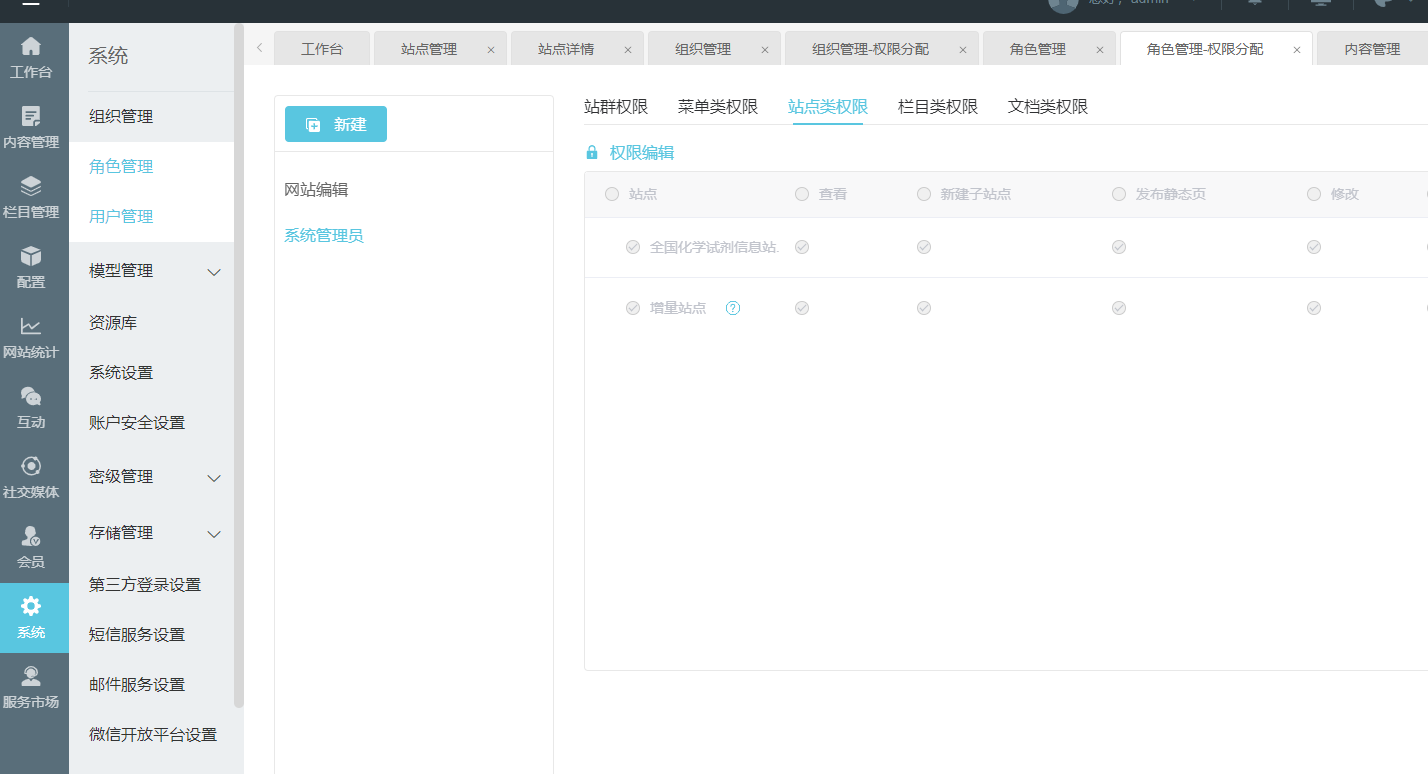Image resolution: width=1428 pixels, height=774 pixels.
Task: Select the 查看 column header radio
Action: pyautogui.click(x=802, y=194)
